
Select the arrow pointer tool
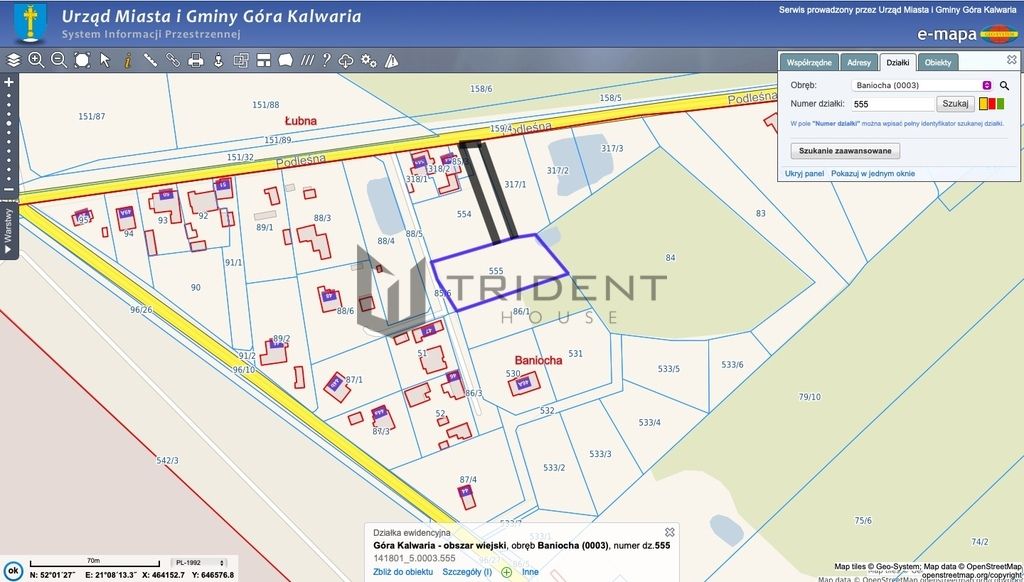pyautogui.click(x=104, y=61)
